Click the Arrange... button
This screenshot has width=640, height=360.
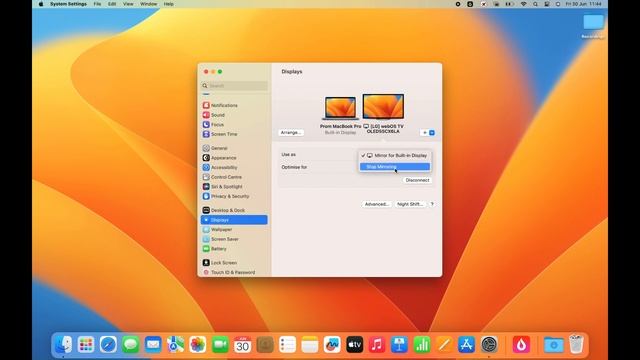(x=291, y=133)
